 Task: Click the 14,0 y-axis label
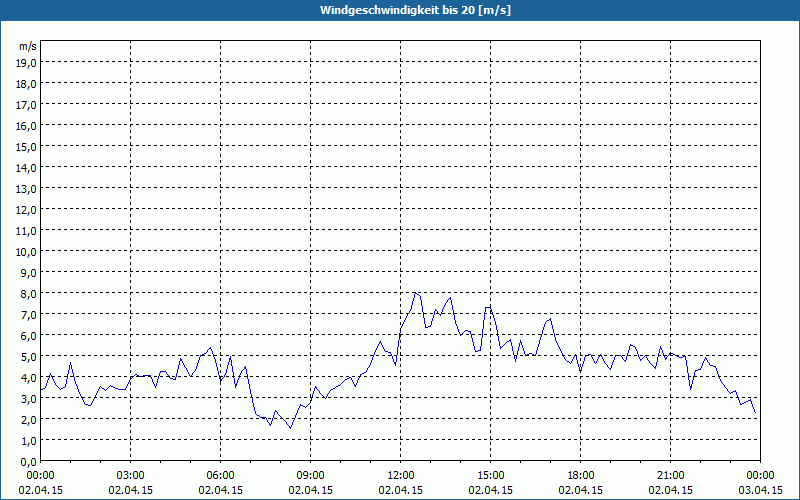tap(26, 168)
